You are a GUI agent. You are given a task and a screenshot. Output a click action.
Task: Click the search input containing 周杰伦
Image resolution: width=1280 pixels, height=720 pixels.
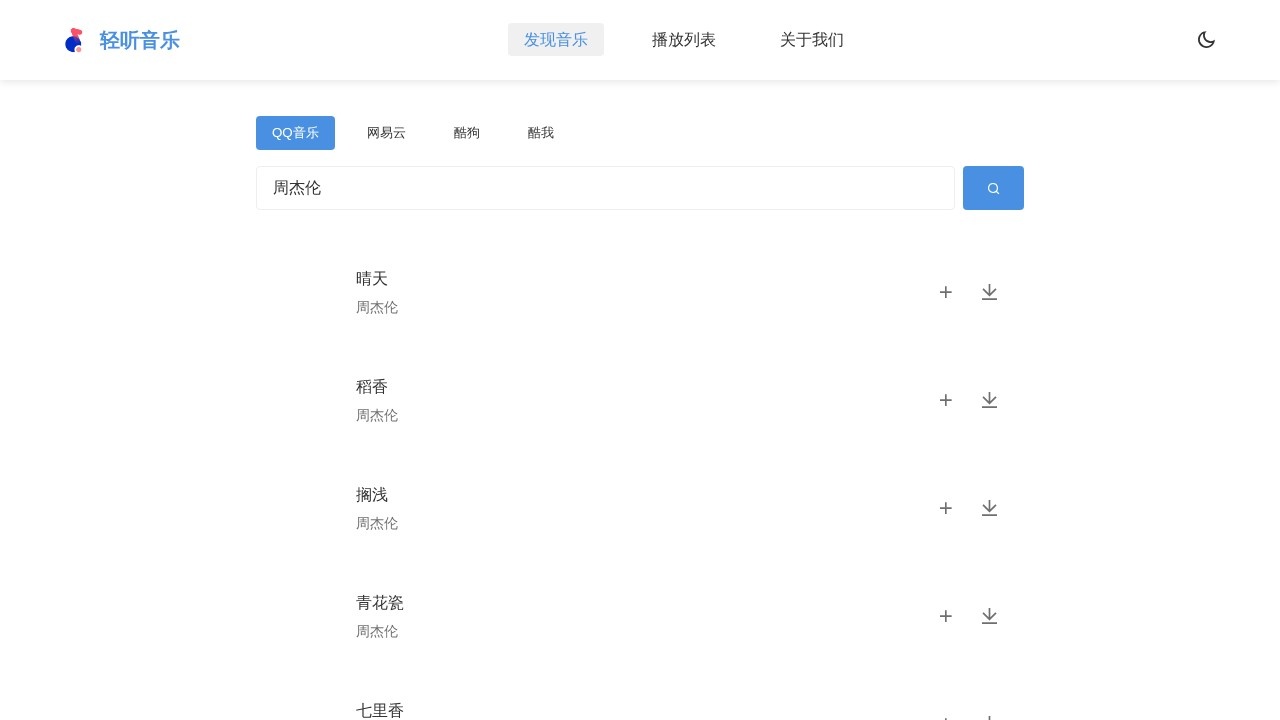605,188
